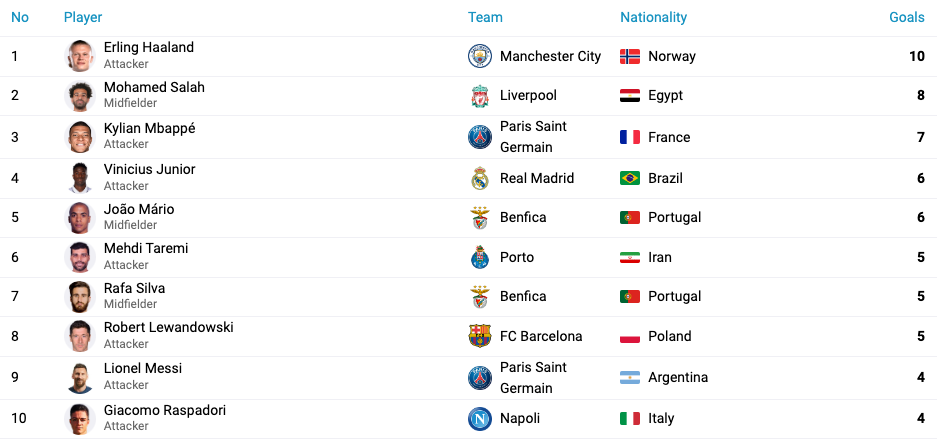Click the Liverpool club crest
941x446 pixels.
pyautogui.click(x=480, y=96)
